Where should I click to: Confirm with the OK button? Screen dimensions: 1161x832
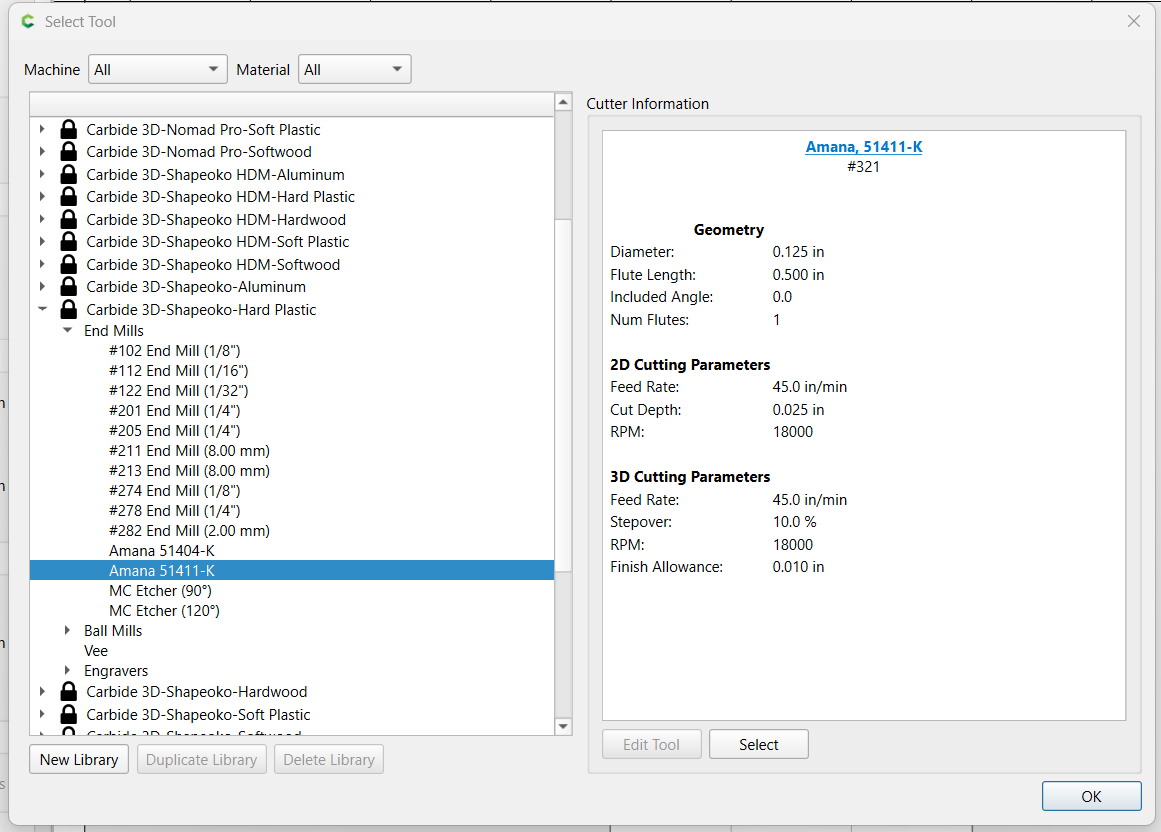(1091, 796)
